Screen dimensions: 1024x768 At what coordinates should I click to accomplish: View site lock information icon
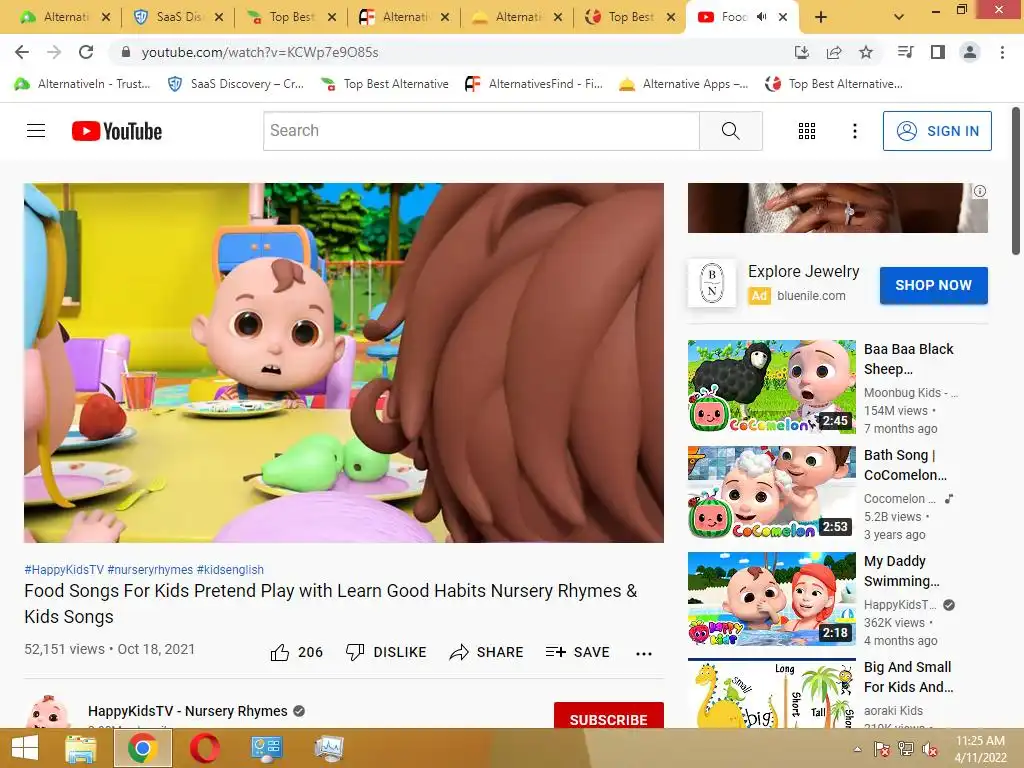tap(126, 52)
